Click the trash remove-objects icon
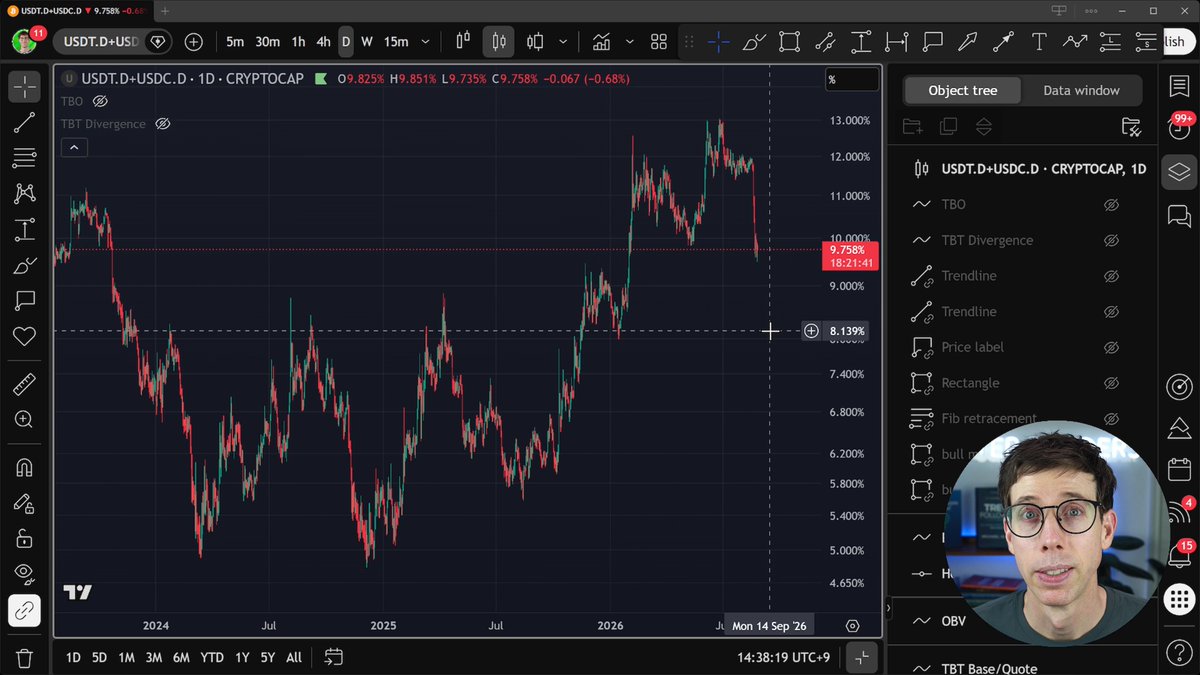 coord(24,657)
